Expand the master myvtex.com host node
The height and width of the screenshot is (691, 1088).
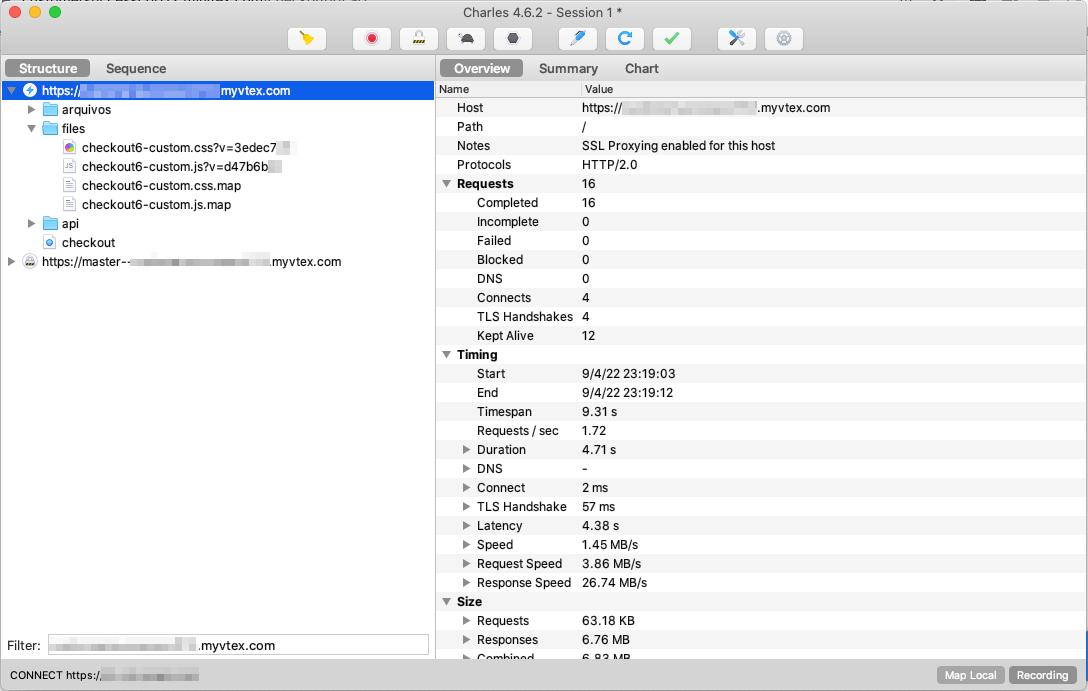tap(12, 262)
